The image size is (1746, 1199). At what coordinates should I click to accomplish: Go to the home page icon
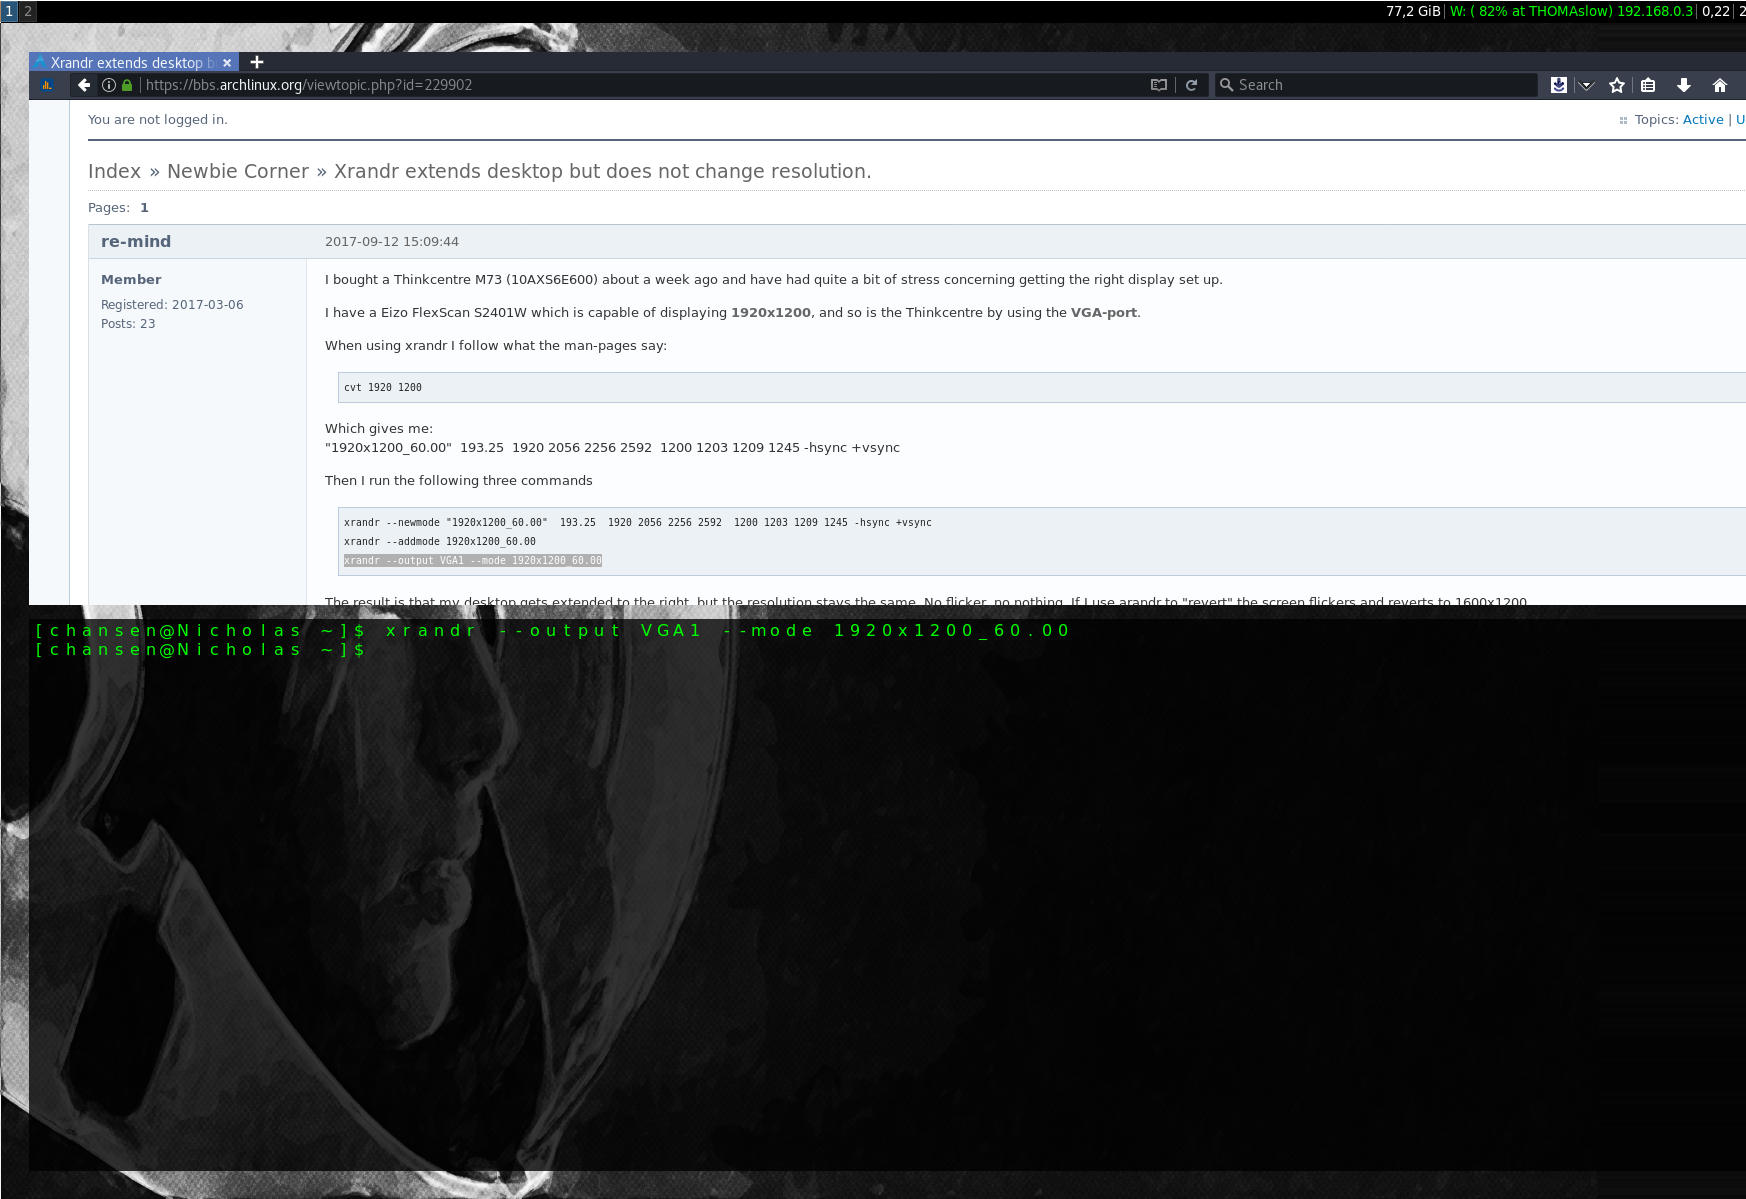1720,85
